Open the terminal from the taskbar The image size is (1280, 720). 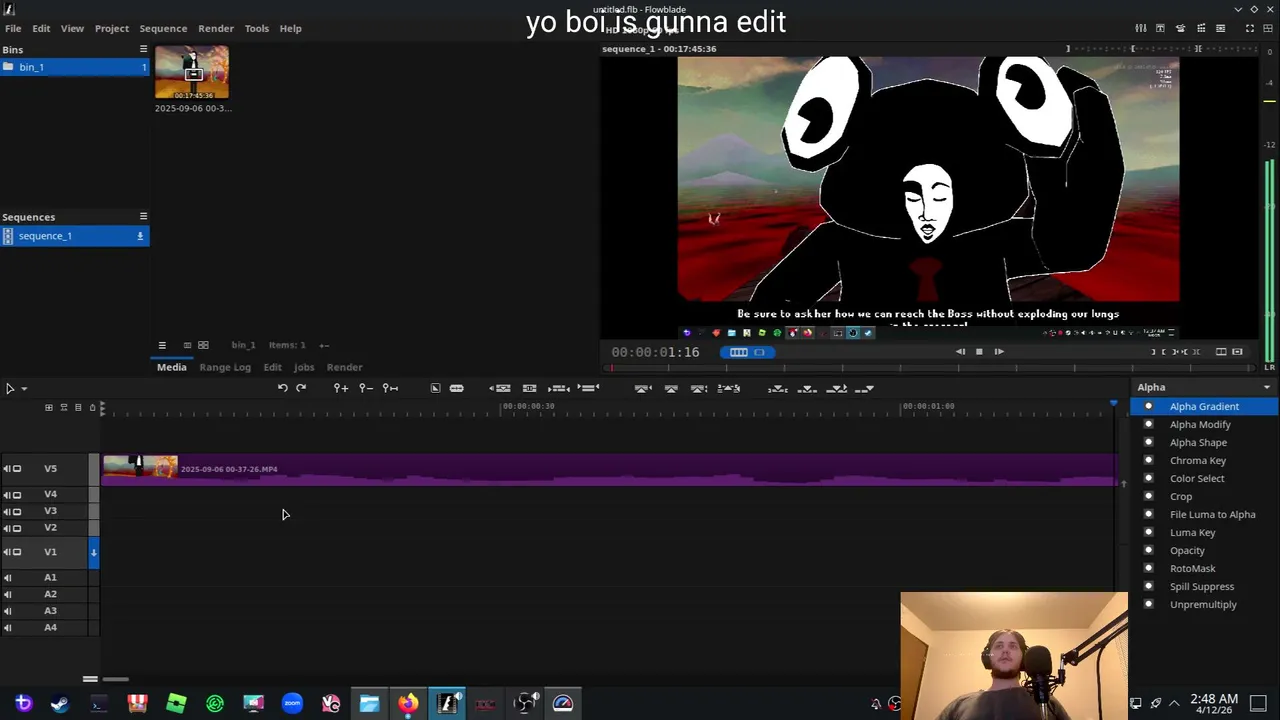pyautogui.click(x=99, y=704)
